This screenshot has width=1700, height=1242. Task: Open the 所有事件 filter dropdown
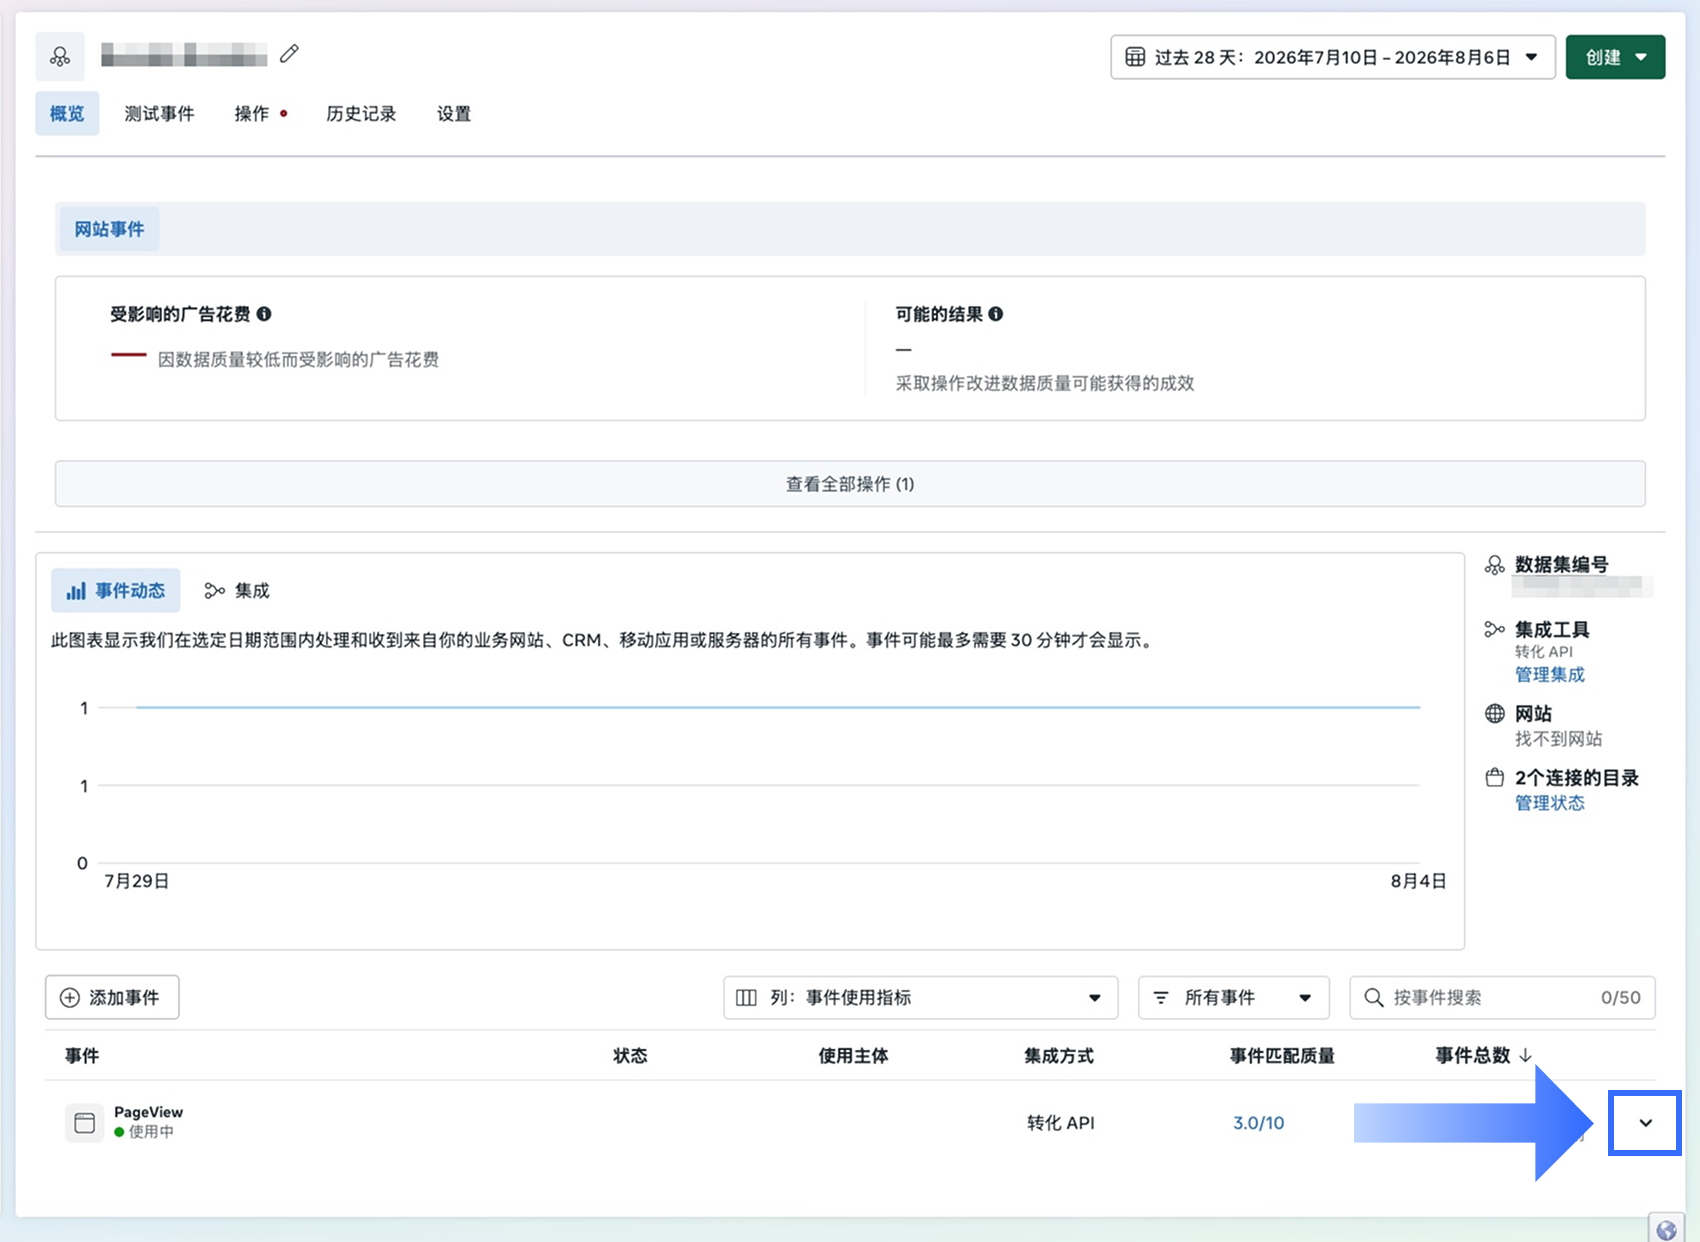point(1234,997)
